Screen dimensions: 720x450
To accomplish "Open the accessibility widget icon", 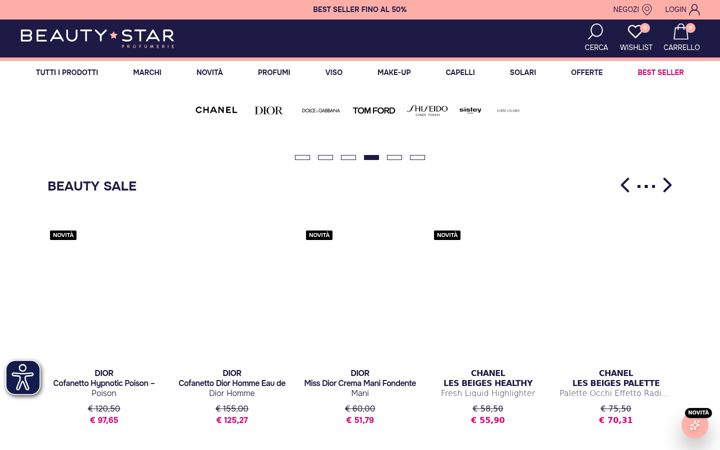I will 23,378.
